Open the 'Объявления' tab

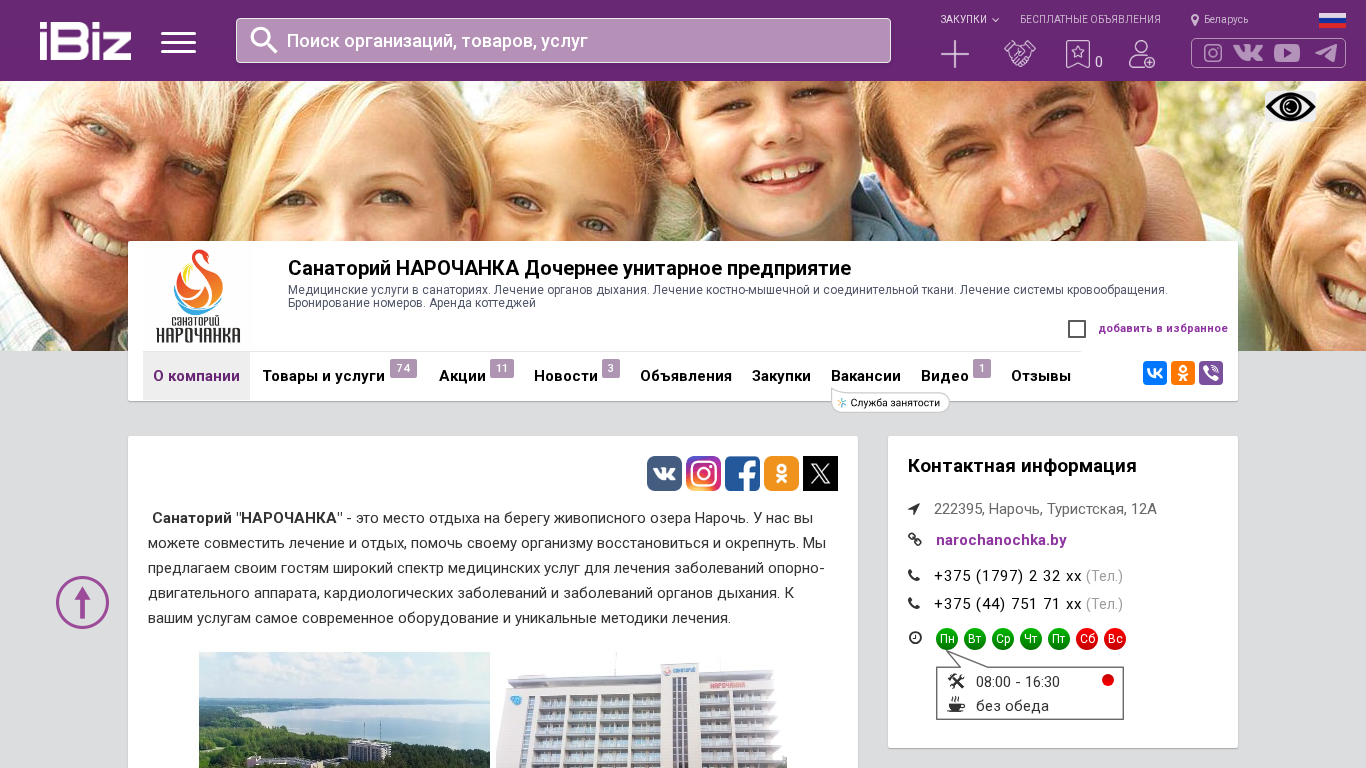(x=686, y=376)
